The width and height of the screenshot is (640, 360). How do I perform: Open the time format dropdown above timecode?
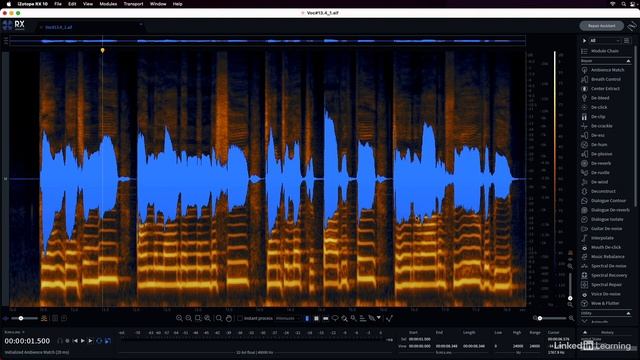(x=15, y=332)
